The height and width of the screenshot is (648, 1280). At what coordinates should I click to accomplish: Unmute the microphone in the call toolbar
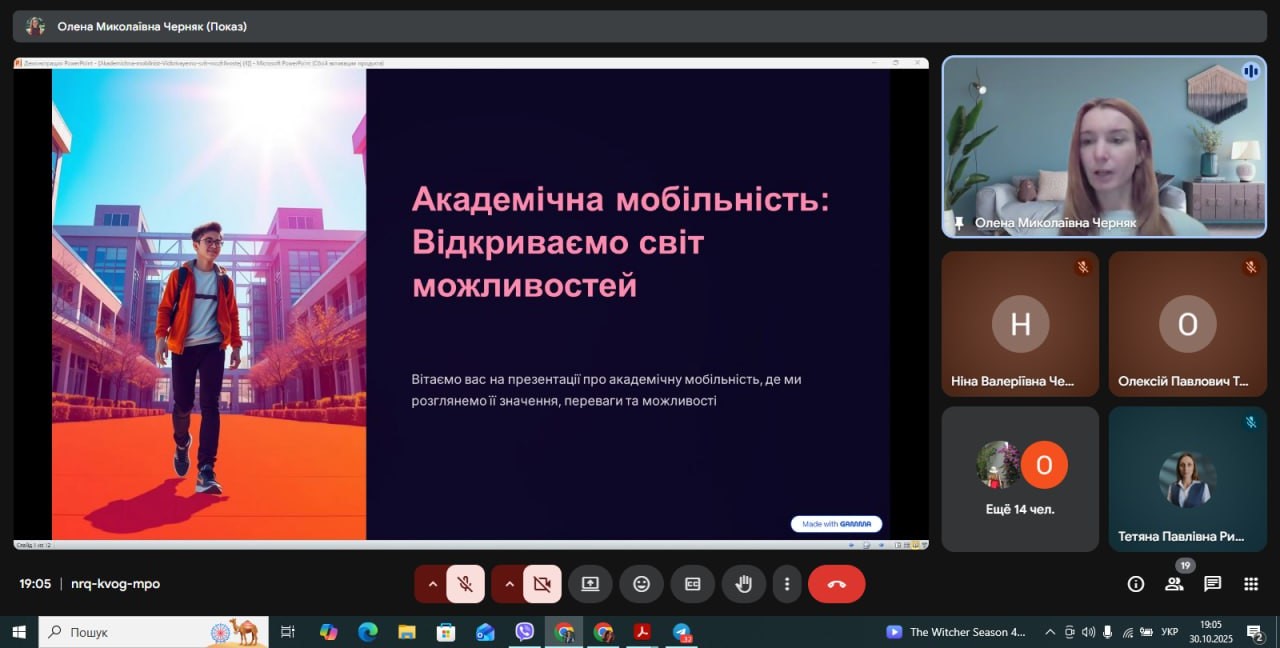click(465, 584)
